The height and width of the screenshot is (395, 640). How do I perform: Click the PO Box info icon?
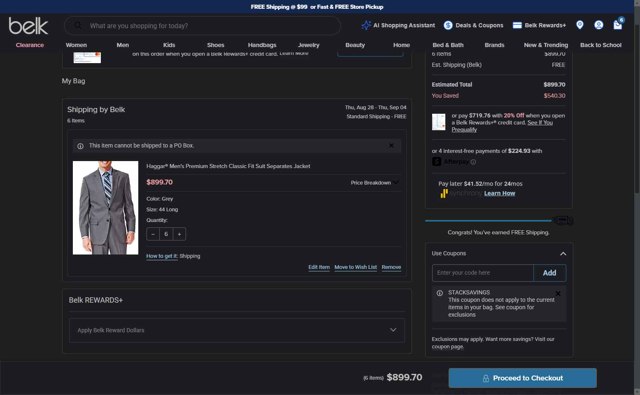point(80,146)
